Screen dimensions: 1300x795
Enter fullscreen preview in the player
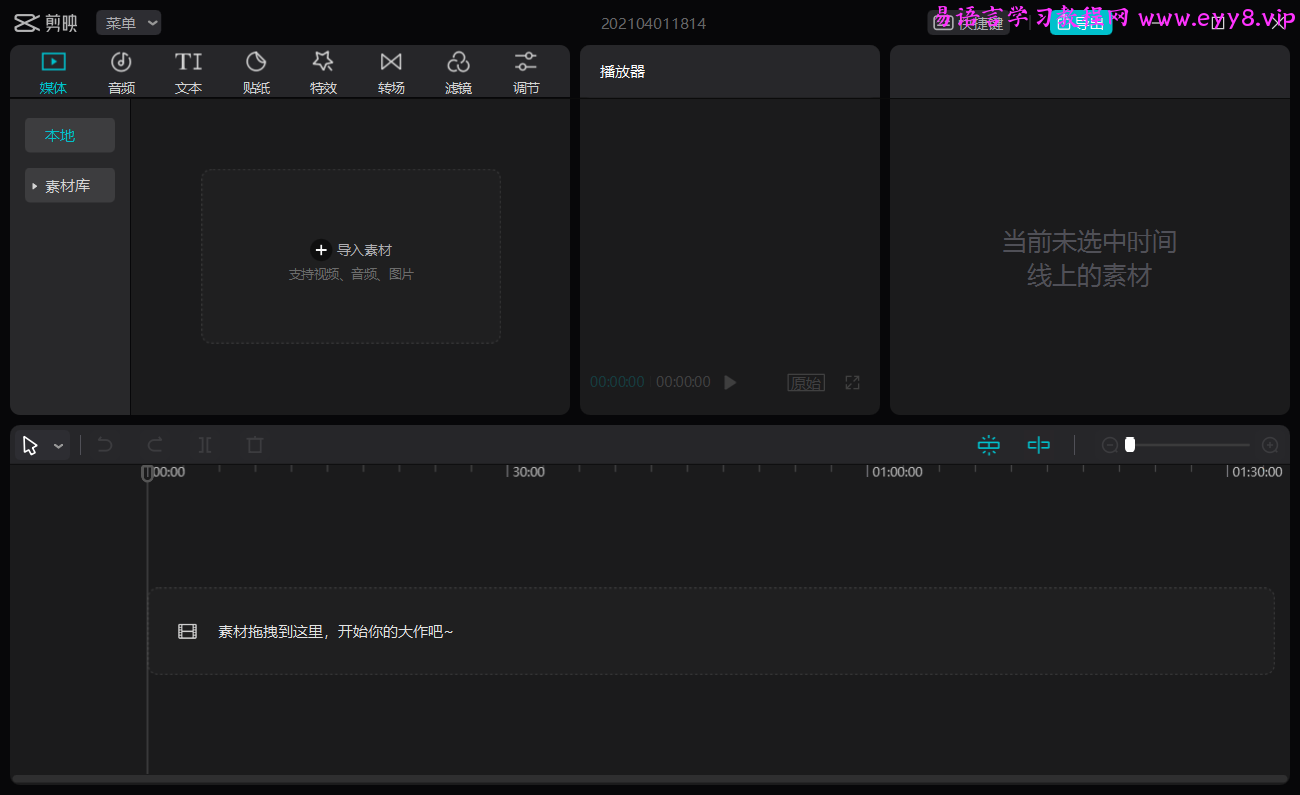[852, 382]
